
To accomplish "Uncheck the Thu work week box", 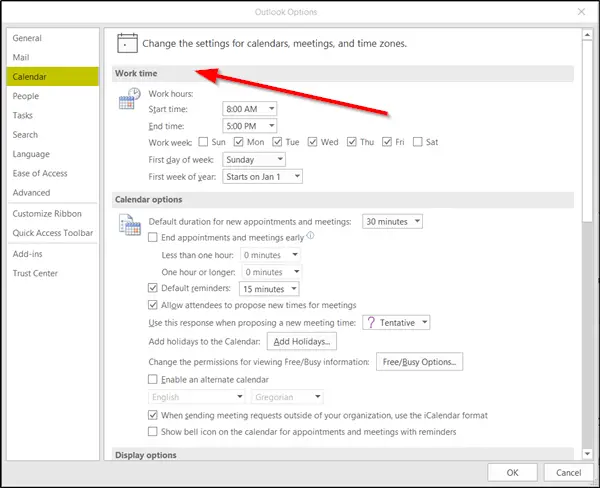I will pos(352,142).
